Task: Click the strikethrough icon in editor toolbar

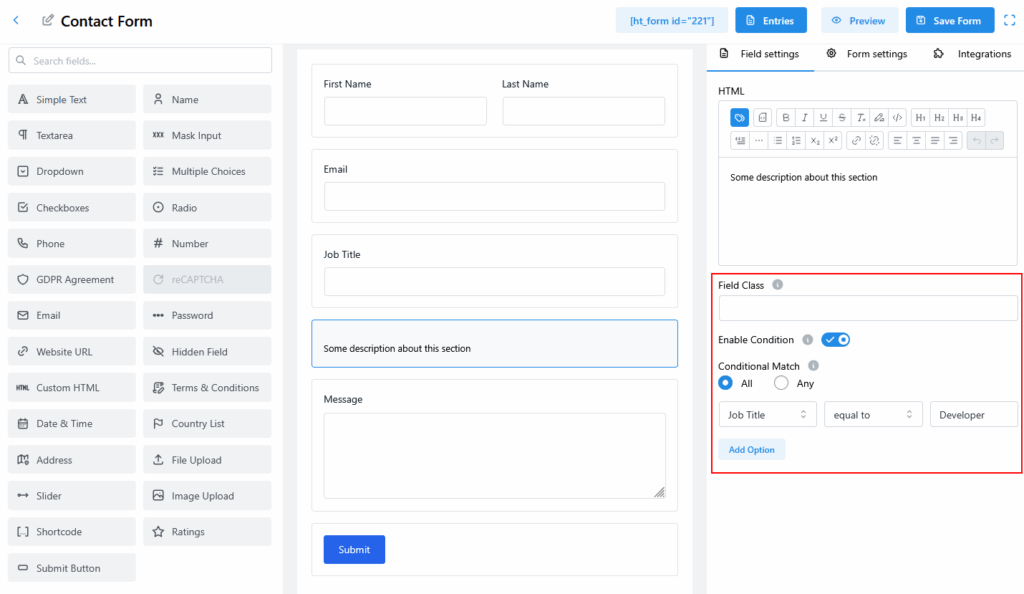Action: point(842,117)
